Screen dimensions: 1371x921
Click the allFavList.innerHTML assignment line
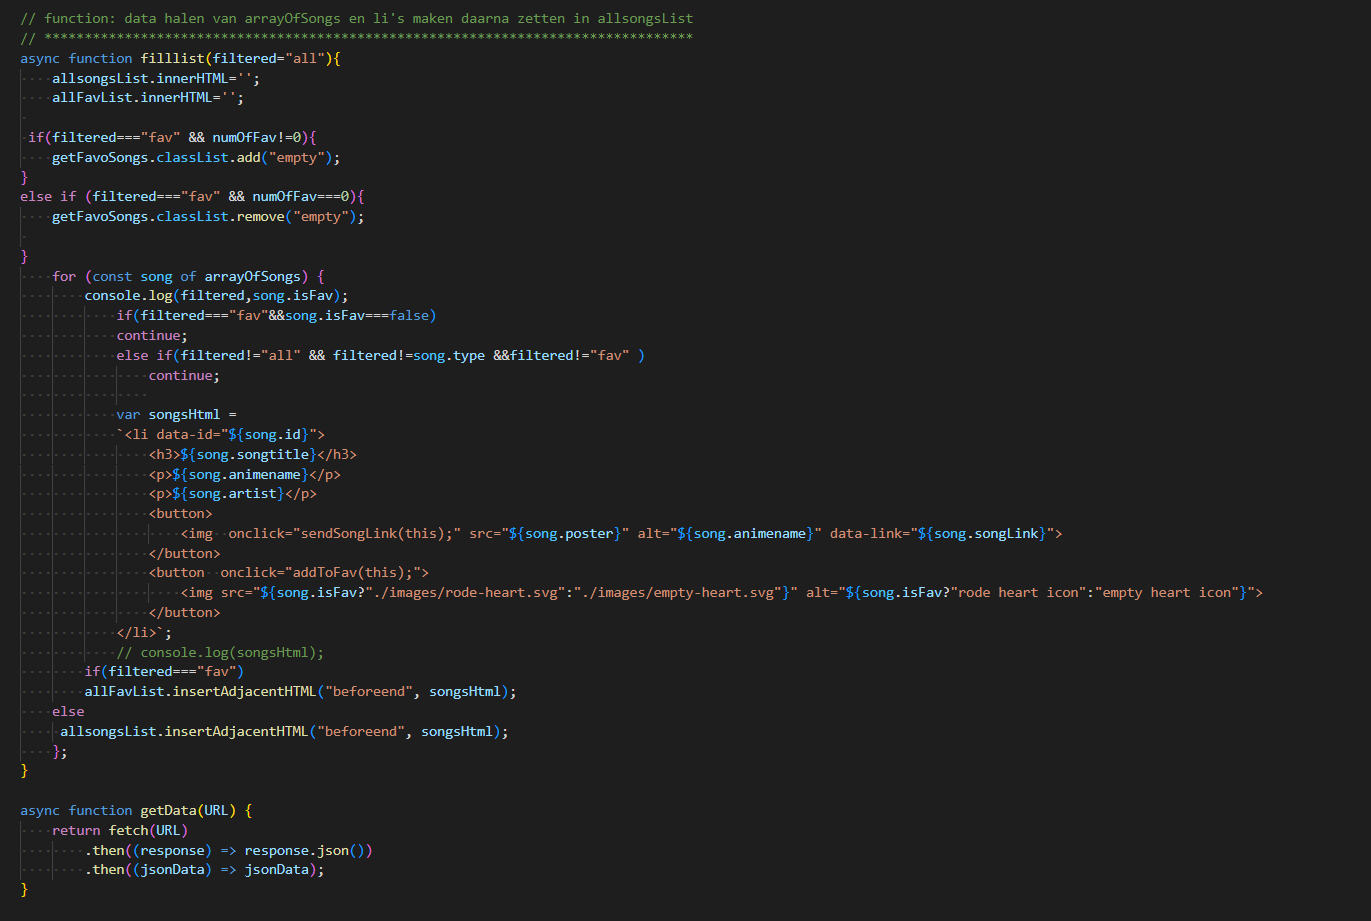(148, 98)
